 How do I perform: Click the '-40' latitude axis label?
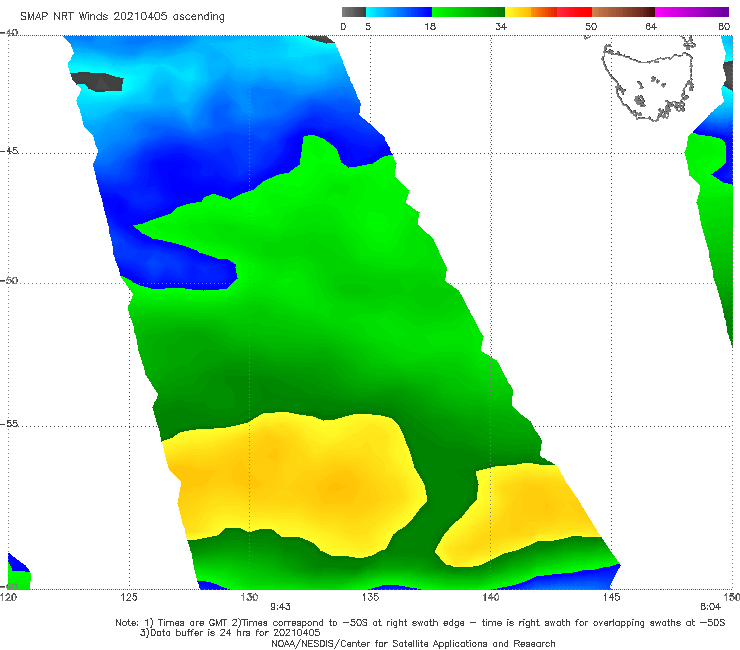(9, 33)
